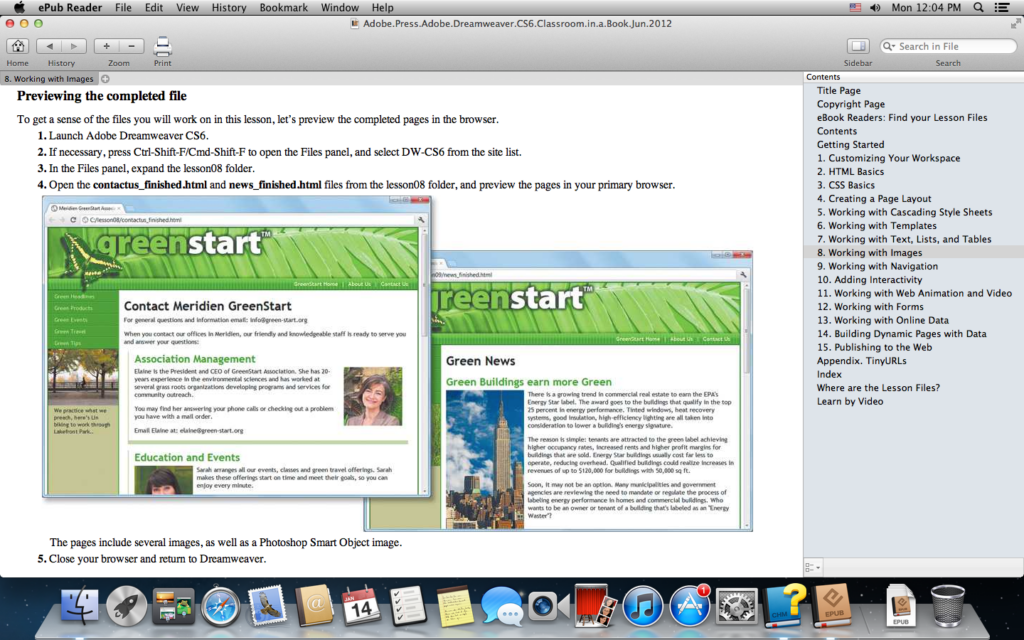This screenshot has height=640, width=1024.
Task: Open System Preferences gear in Dock
Action: 736,607
